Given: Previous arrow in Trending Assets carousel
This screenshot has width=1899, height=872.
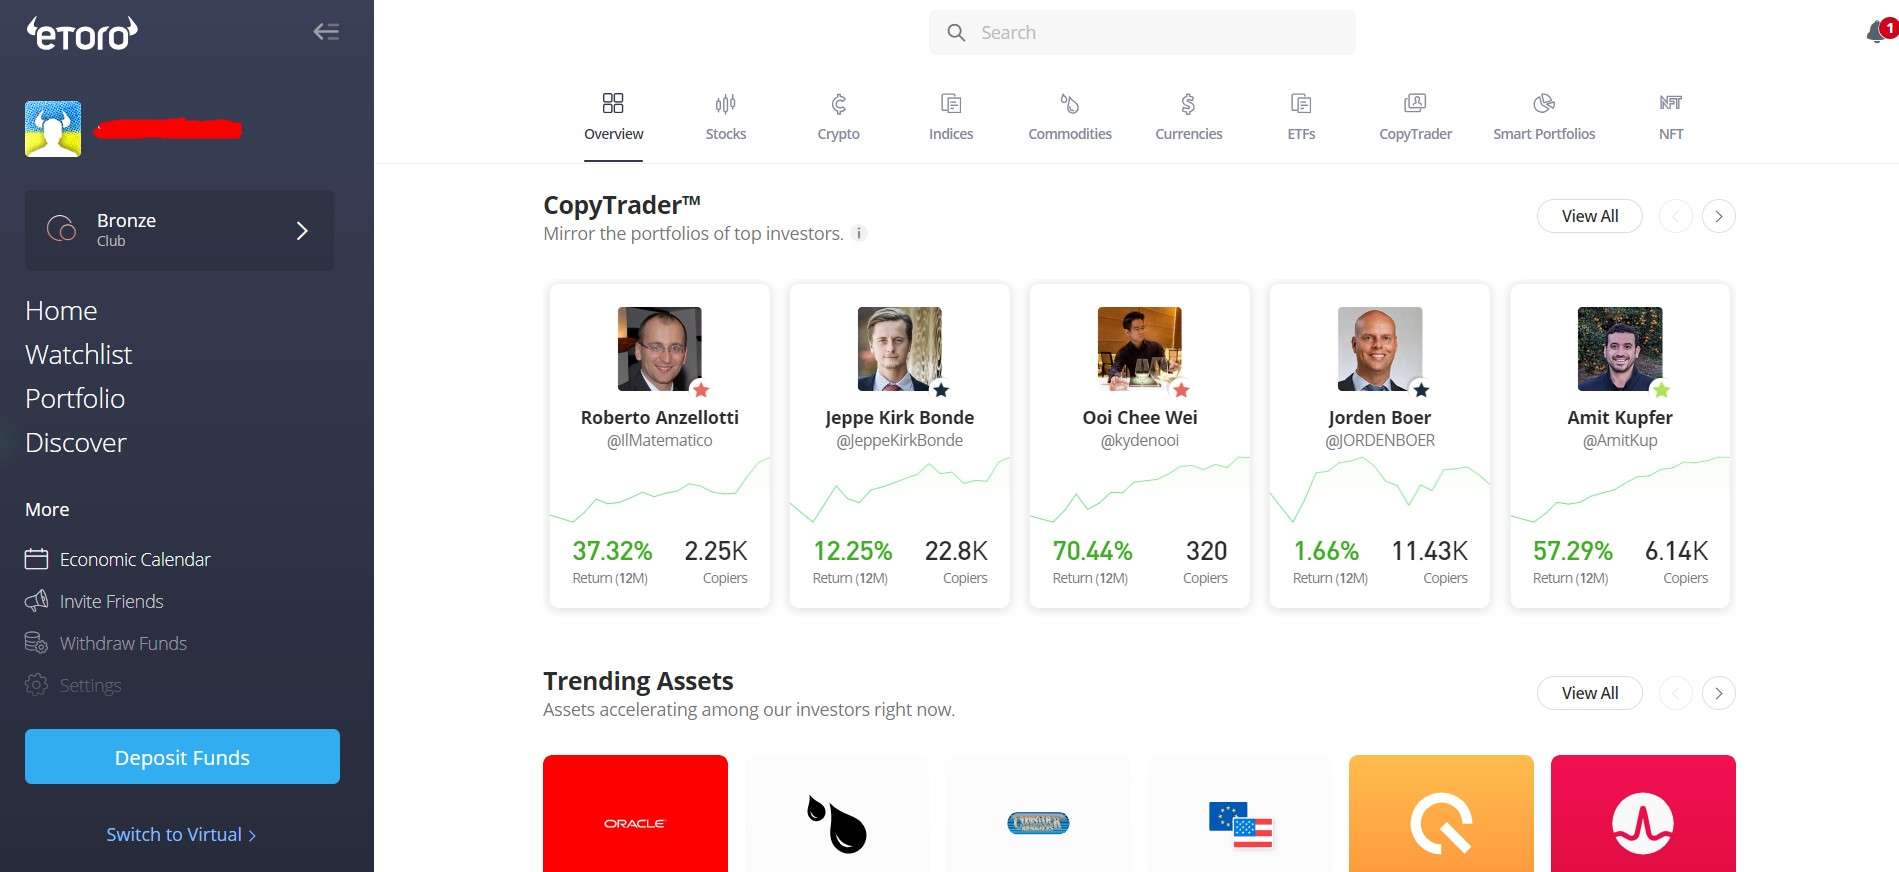Looking at the screenshot, I should [x=1676, y=693].
